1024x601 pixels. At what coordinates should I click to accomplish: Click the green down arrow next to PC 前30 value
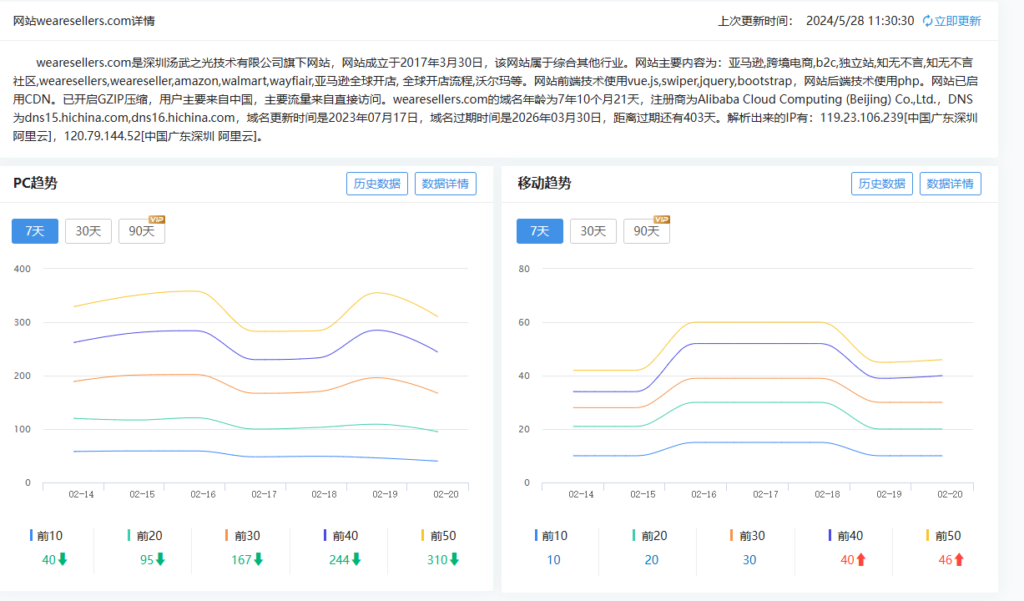tap(260, 560)
